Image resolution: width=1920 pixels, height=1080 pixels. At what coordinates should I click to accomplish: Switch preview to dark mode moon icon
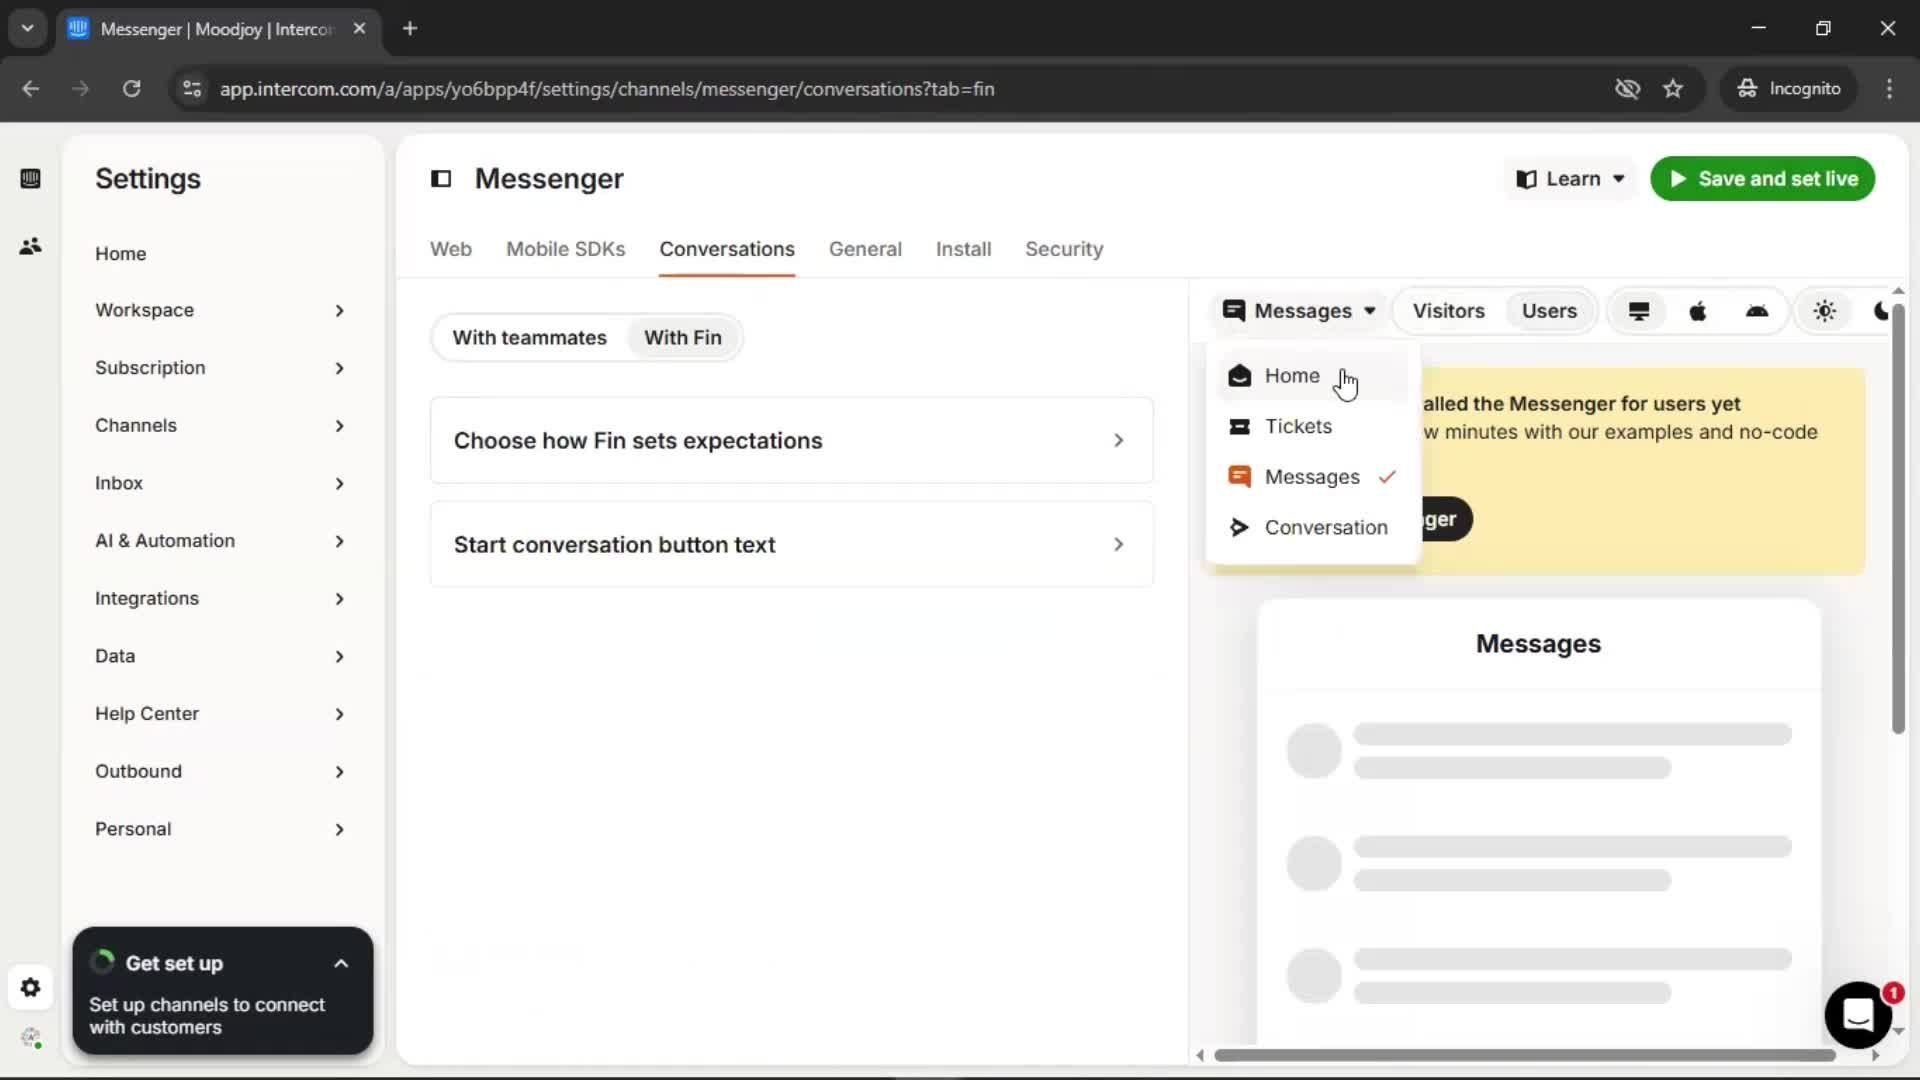click(1880, 311)
